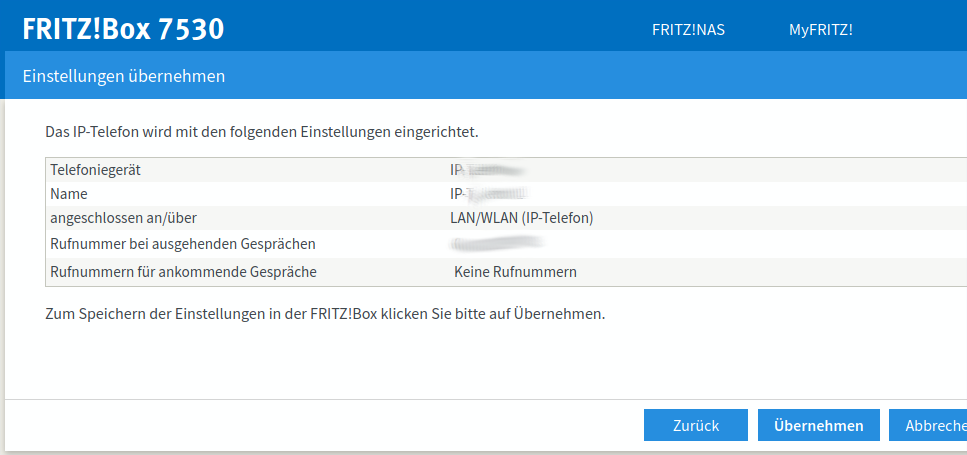The height and width of the screenshot is (455, 967).
Task: Click the blurred Name value
Action: point(489,194)
